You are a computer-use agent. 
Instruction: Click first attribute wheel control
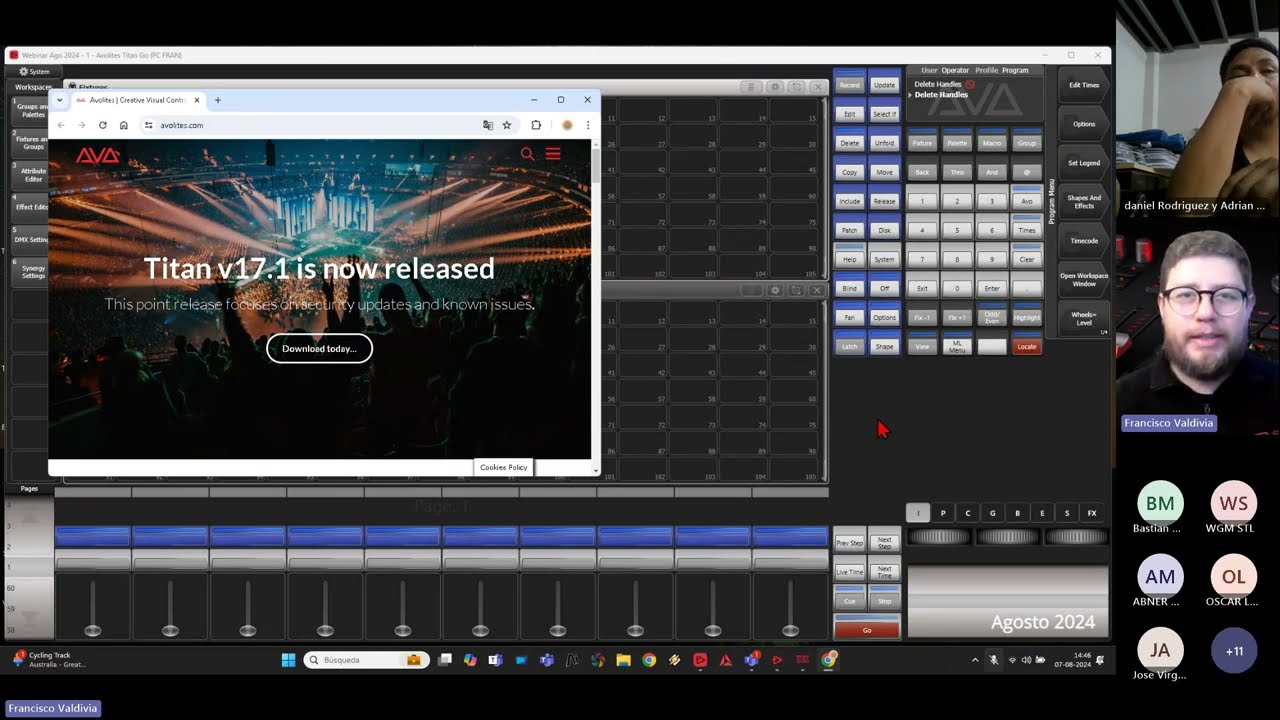pyautogui.click(x=939, y=537)
